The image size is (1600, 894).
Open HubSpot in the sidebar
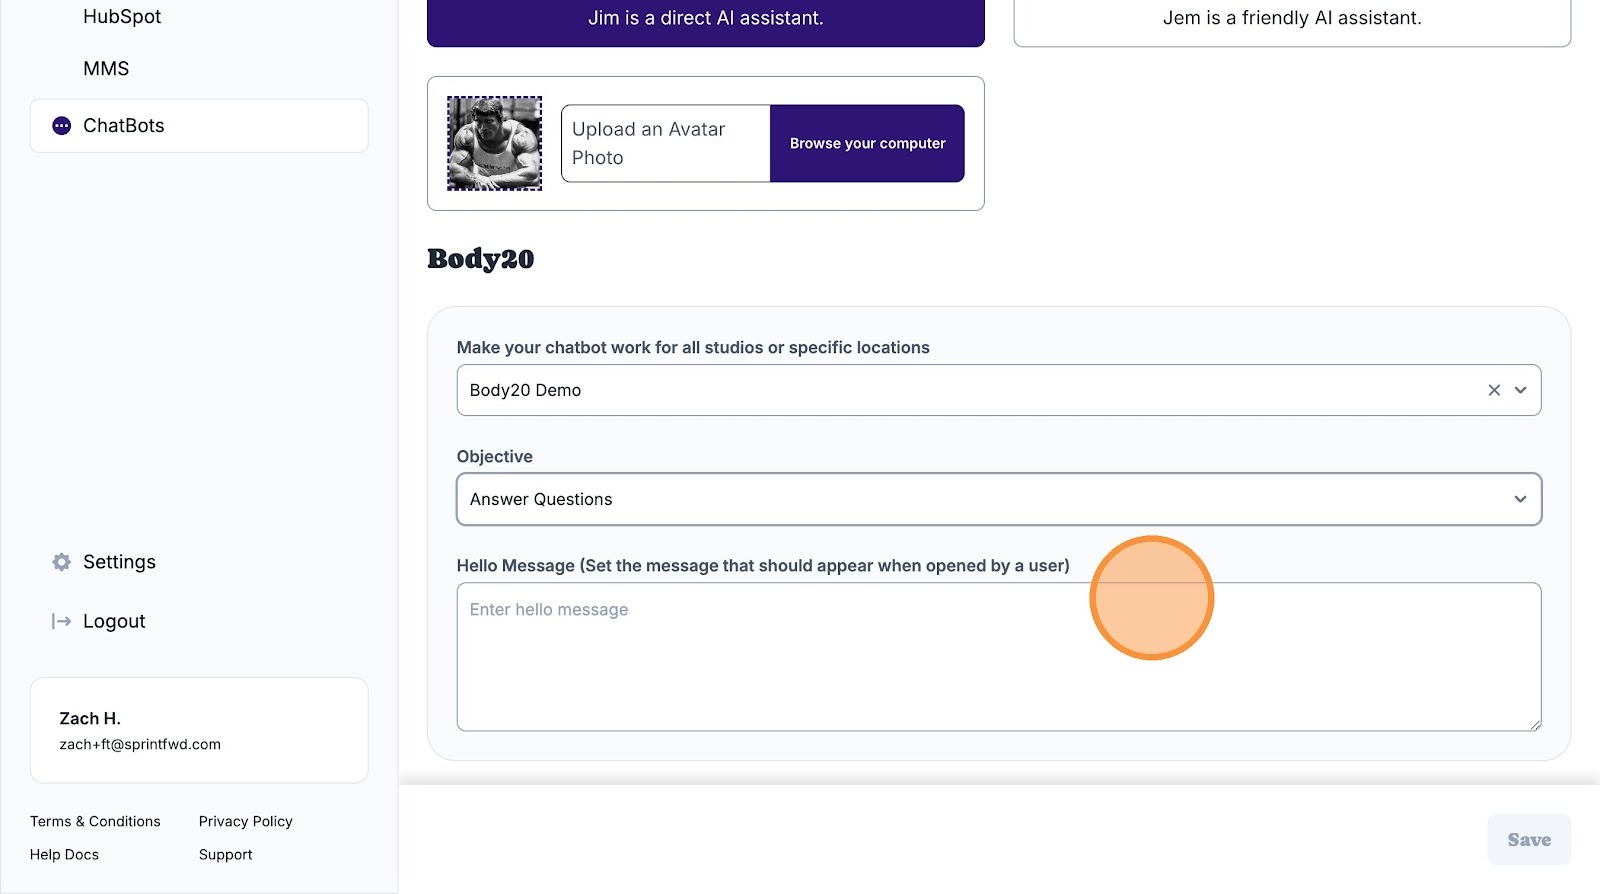coord(122,16)
